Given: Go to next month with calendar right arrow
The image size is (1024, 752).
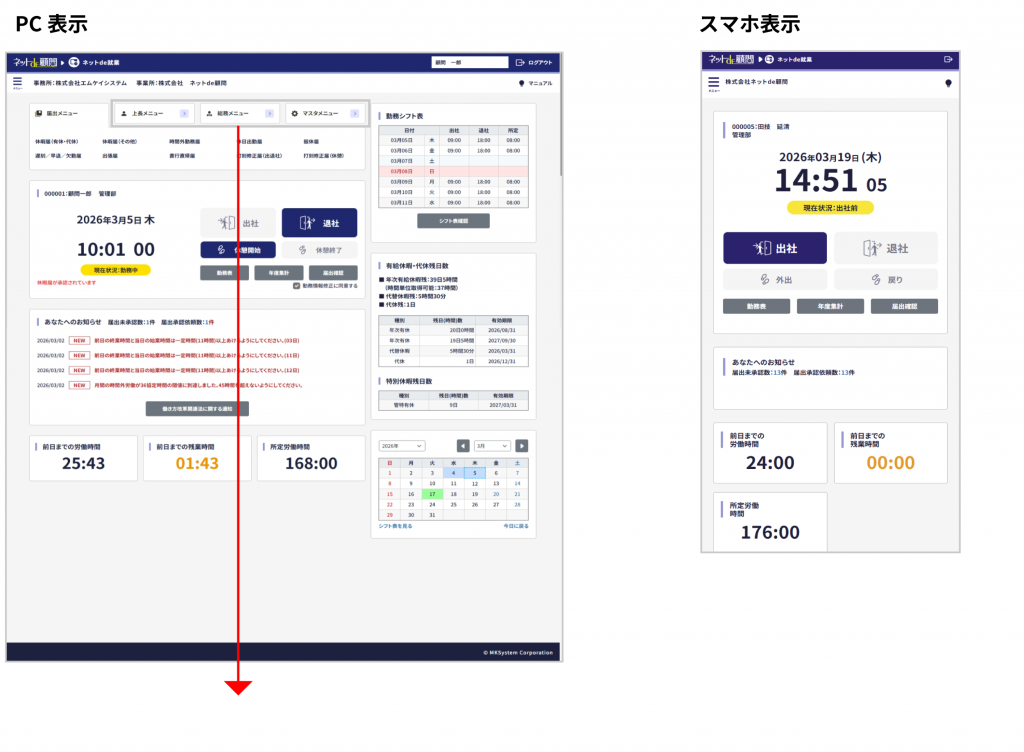Looking at the screenshot, I should click(x=522, y=445).
